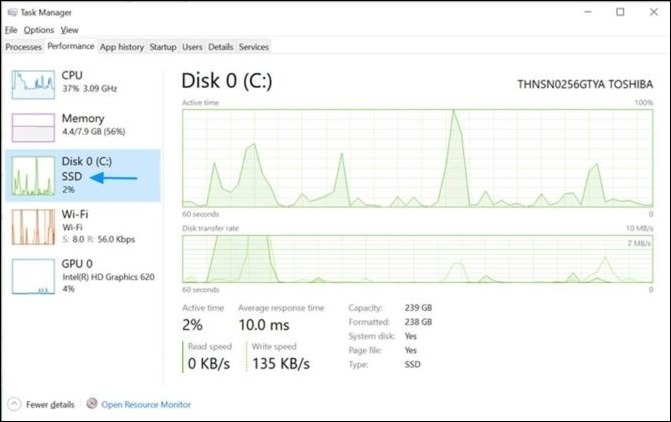Select the CPU usage graph thumbnail
The image size is (671, 422).
[33, 86]
